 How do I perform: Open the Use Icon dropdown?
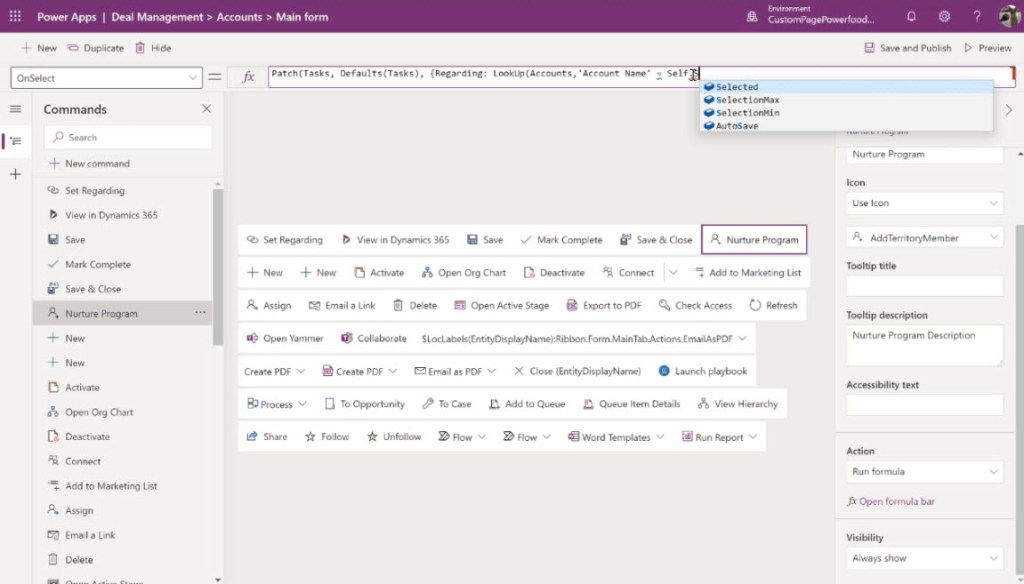click(924, 203)
